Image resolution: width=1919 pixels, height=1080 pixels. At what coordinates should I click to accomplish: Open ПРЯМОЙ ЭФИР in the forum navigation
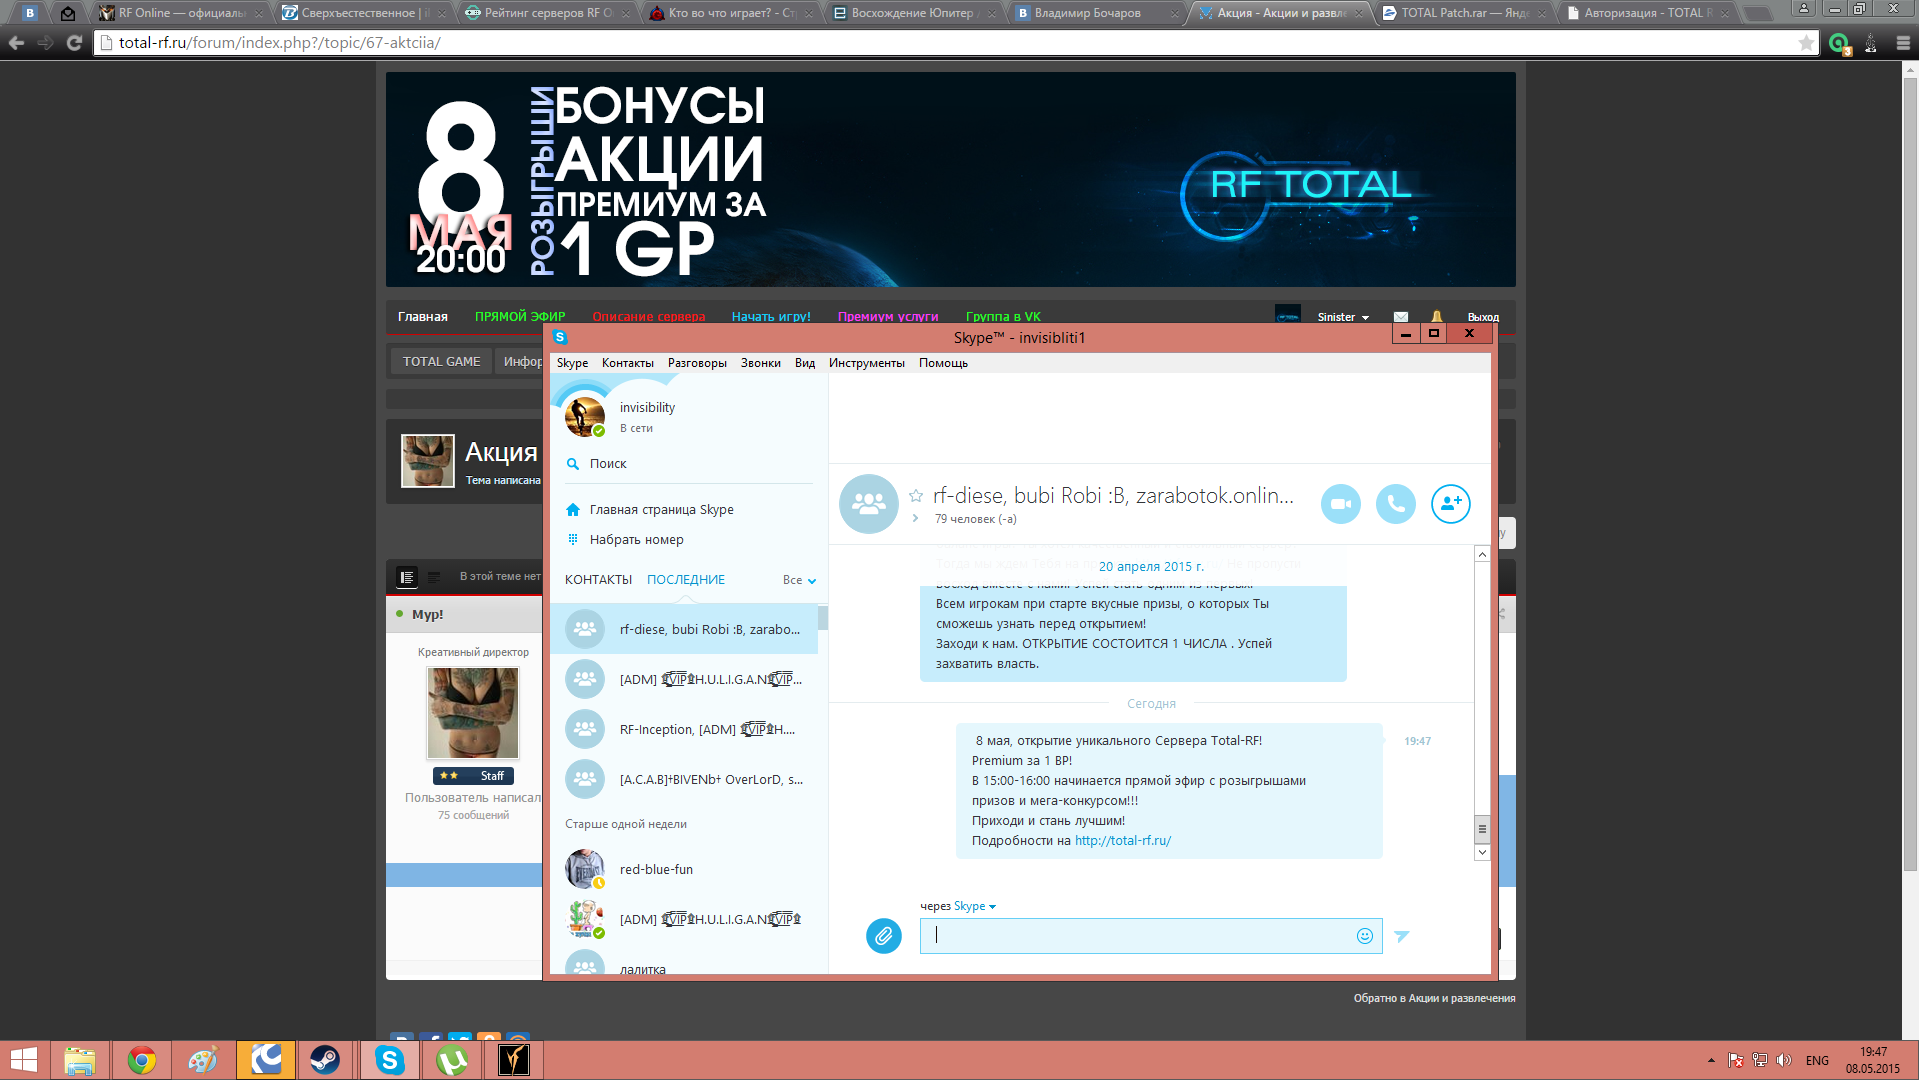tap(520, 317)
